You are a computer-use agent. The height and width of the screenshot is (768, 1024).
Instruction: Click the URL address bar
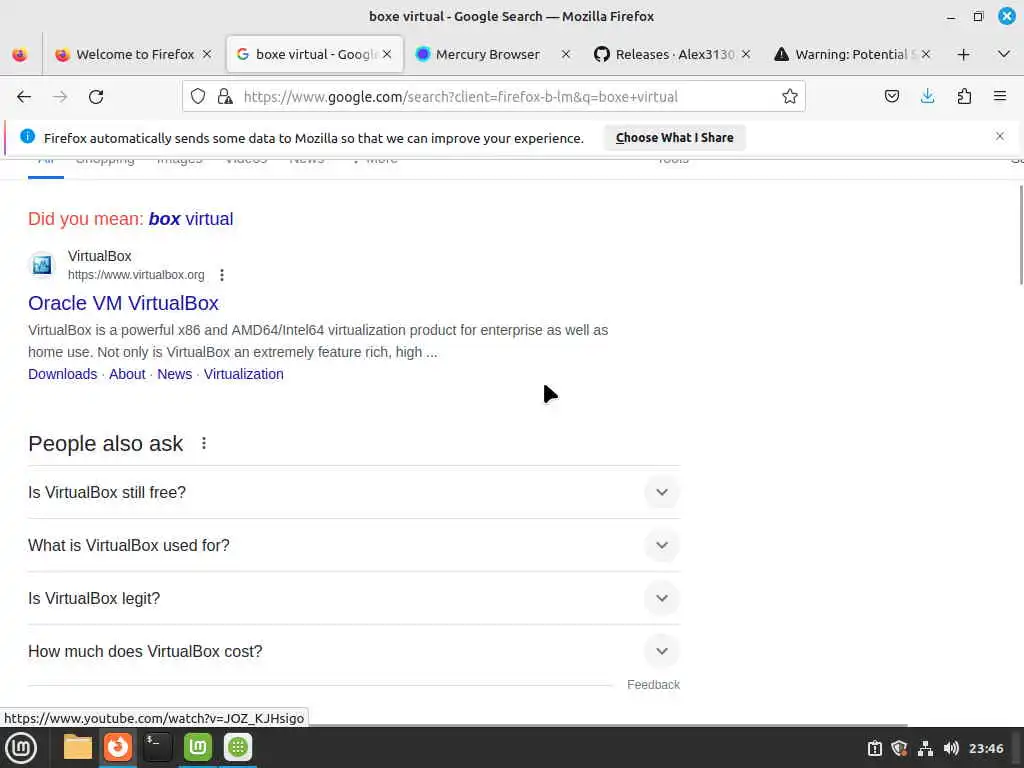point(493,97)
